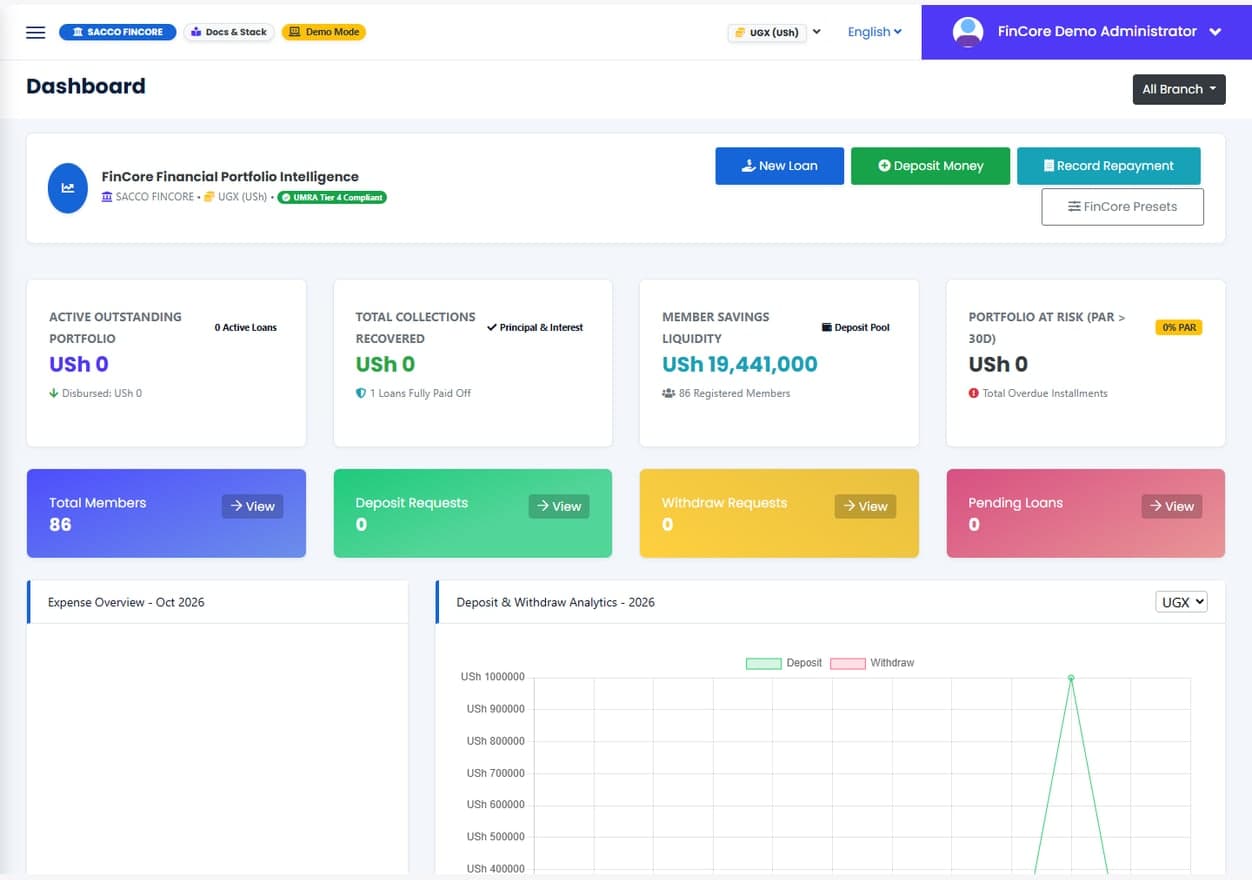View Total Members
1252x880 pixels.
(x=252, y=506)
